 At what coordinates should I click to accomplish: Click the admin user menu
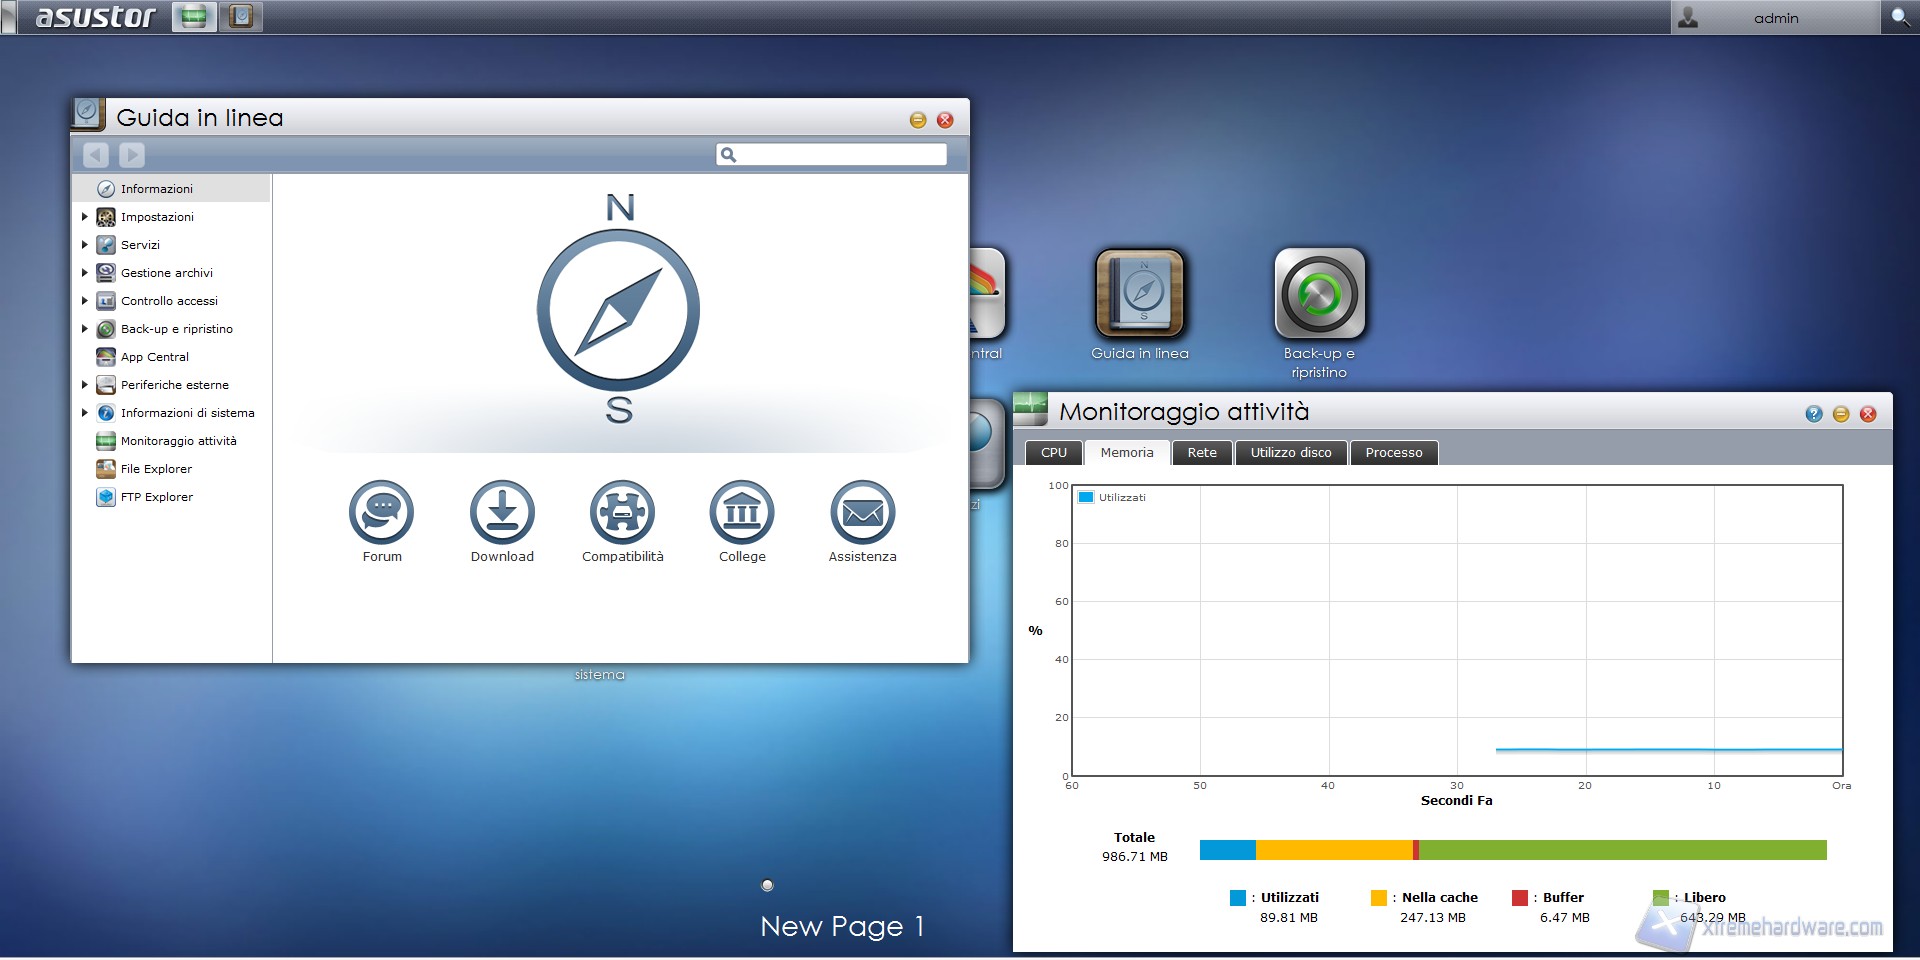pyautogui.click(x=1775, y=18)
